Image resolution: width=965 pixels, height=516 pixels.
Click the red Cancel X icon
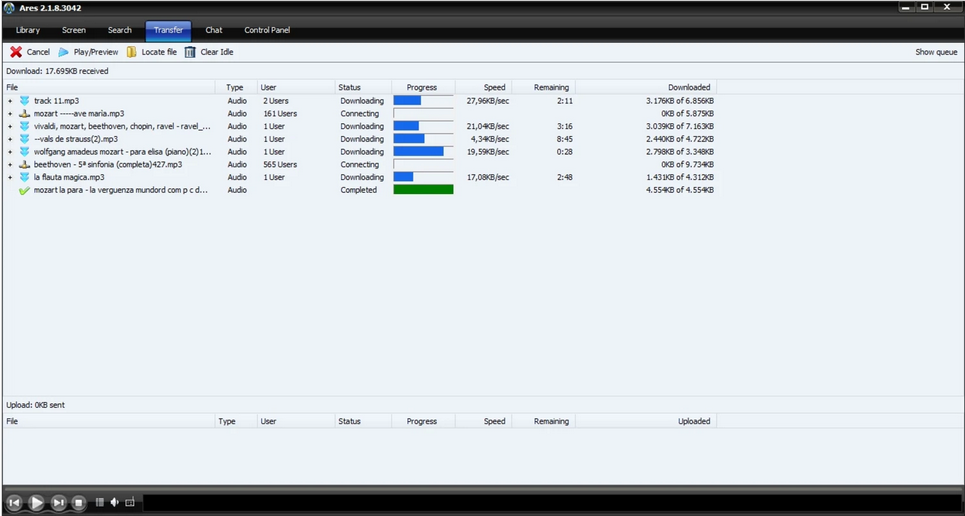16,52
